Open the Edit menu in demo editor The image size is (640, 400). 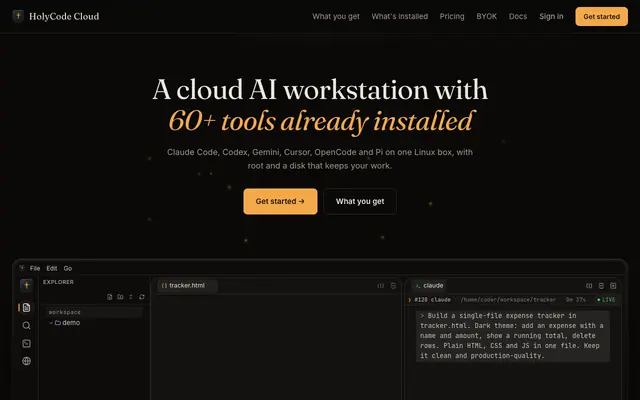click(x=52, y=268)
